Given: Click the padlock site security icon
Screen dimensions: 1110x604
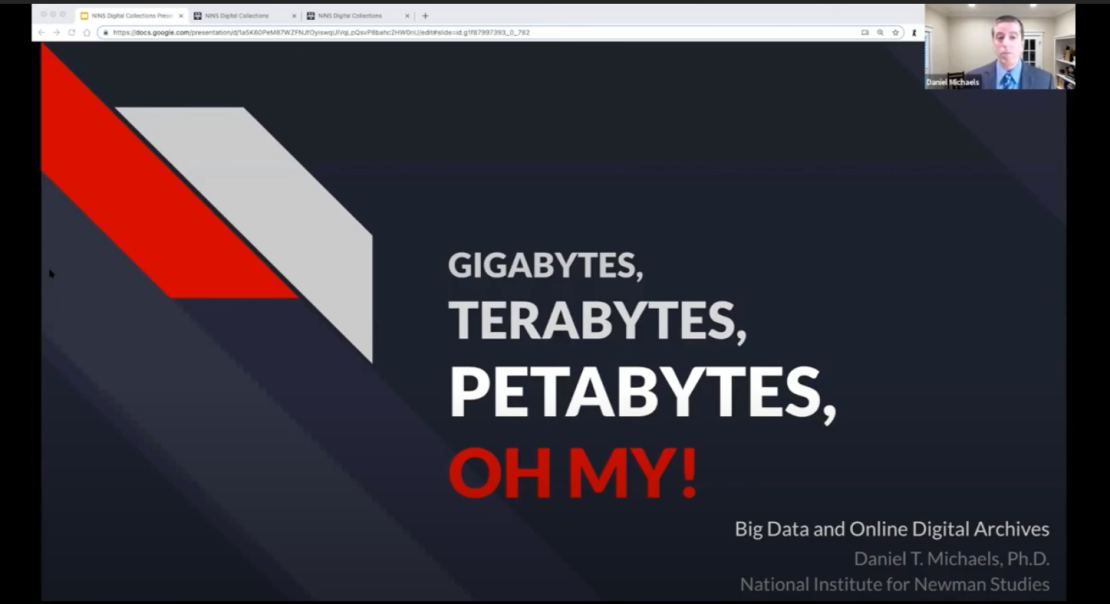Looking at the screenshot, I should 106,31.
